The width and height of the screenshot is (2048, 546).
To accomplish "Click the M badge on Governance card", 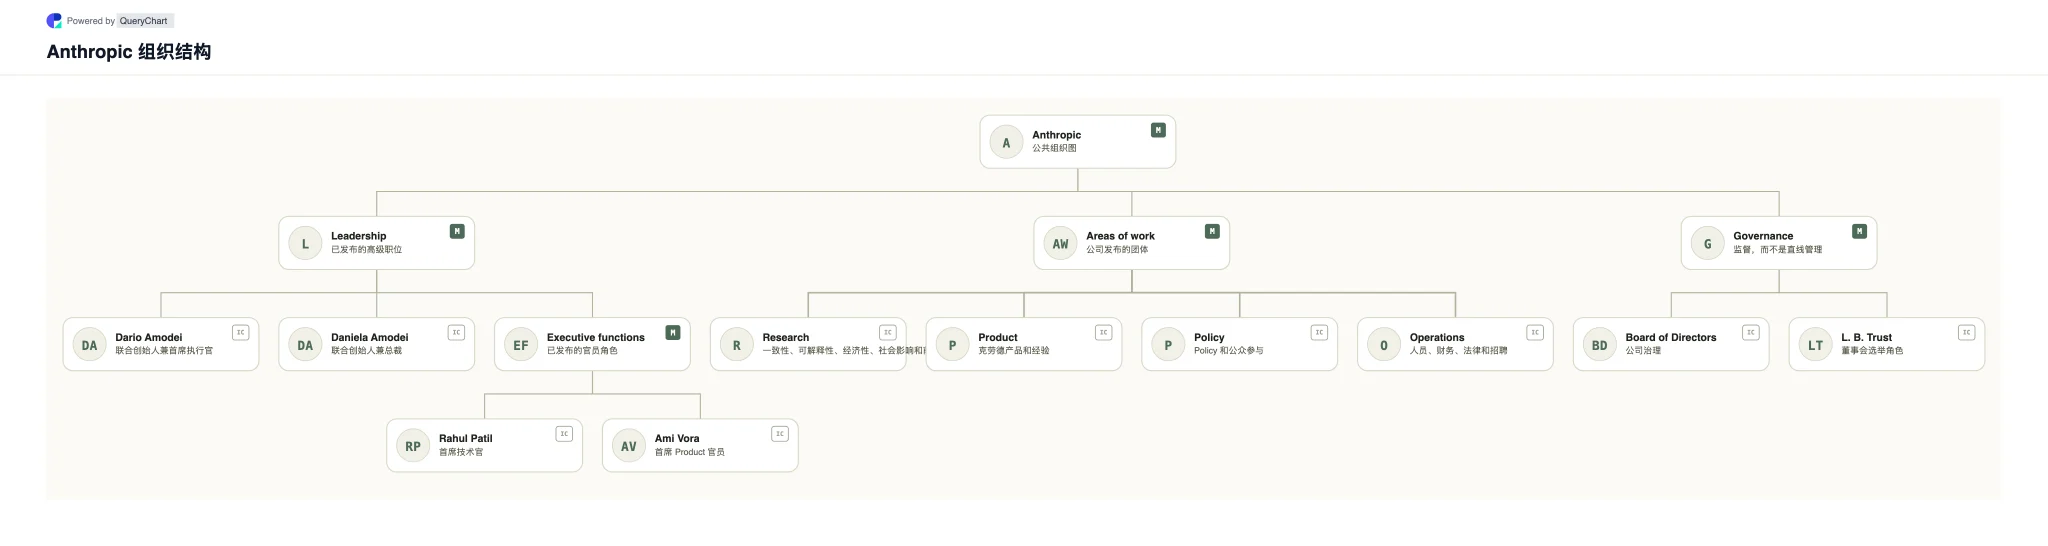I will pos(1859,231).
